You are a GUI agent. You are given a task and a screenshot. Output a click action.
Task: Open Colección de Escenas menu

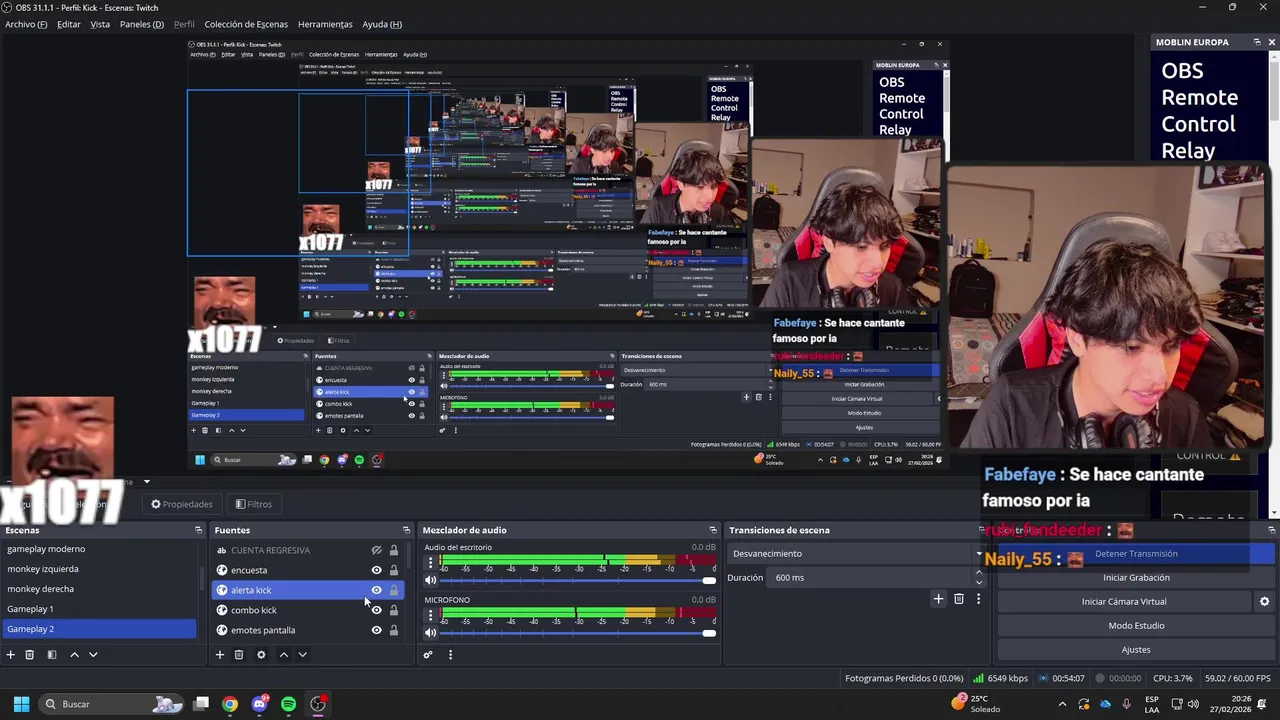coord(246,24)
